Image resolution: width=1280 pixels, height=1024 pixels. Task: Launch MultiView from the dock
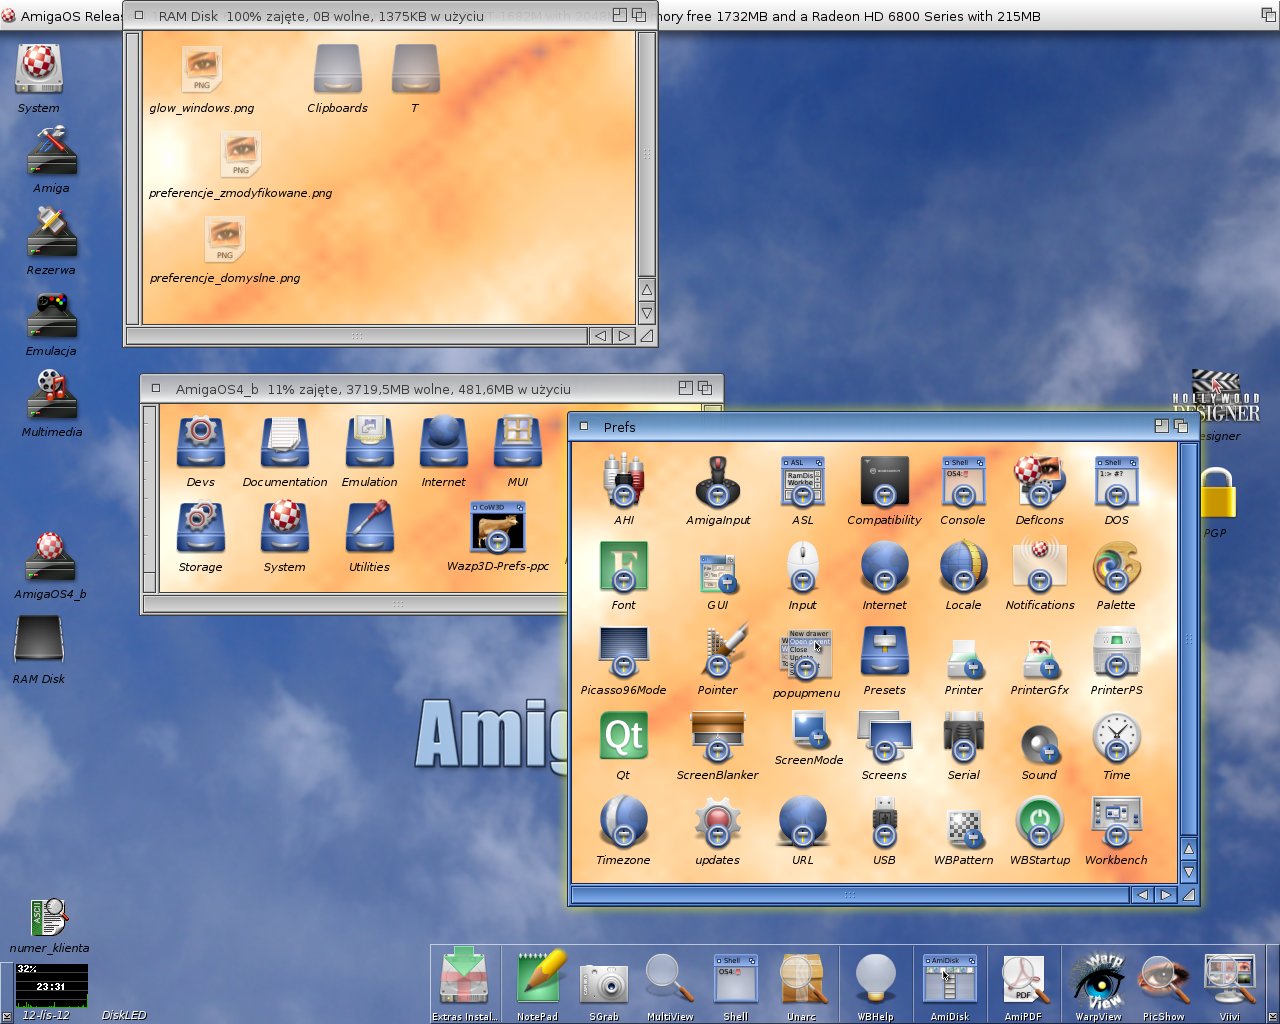669,978
